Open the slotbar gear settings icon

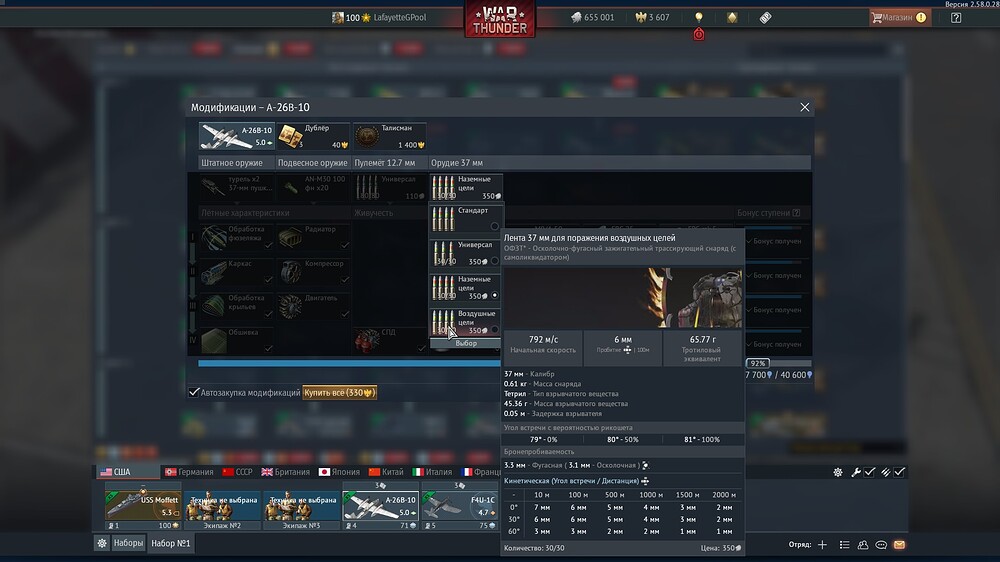(x=837, y=472)
